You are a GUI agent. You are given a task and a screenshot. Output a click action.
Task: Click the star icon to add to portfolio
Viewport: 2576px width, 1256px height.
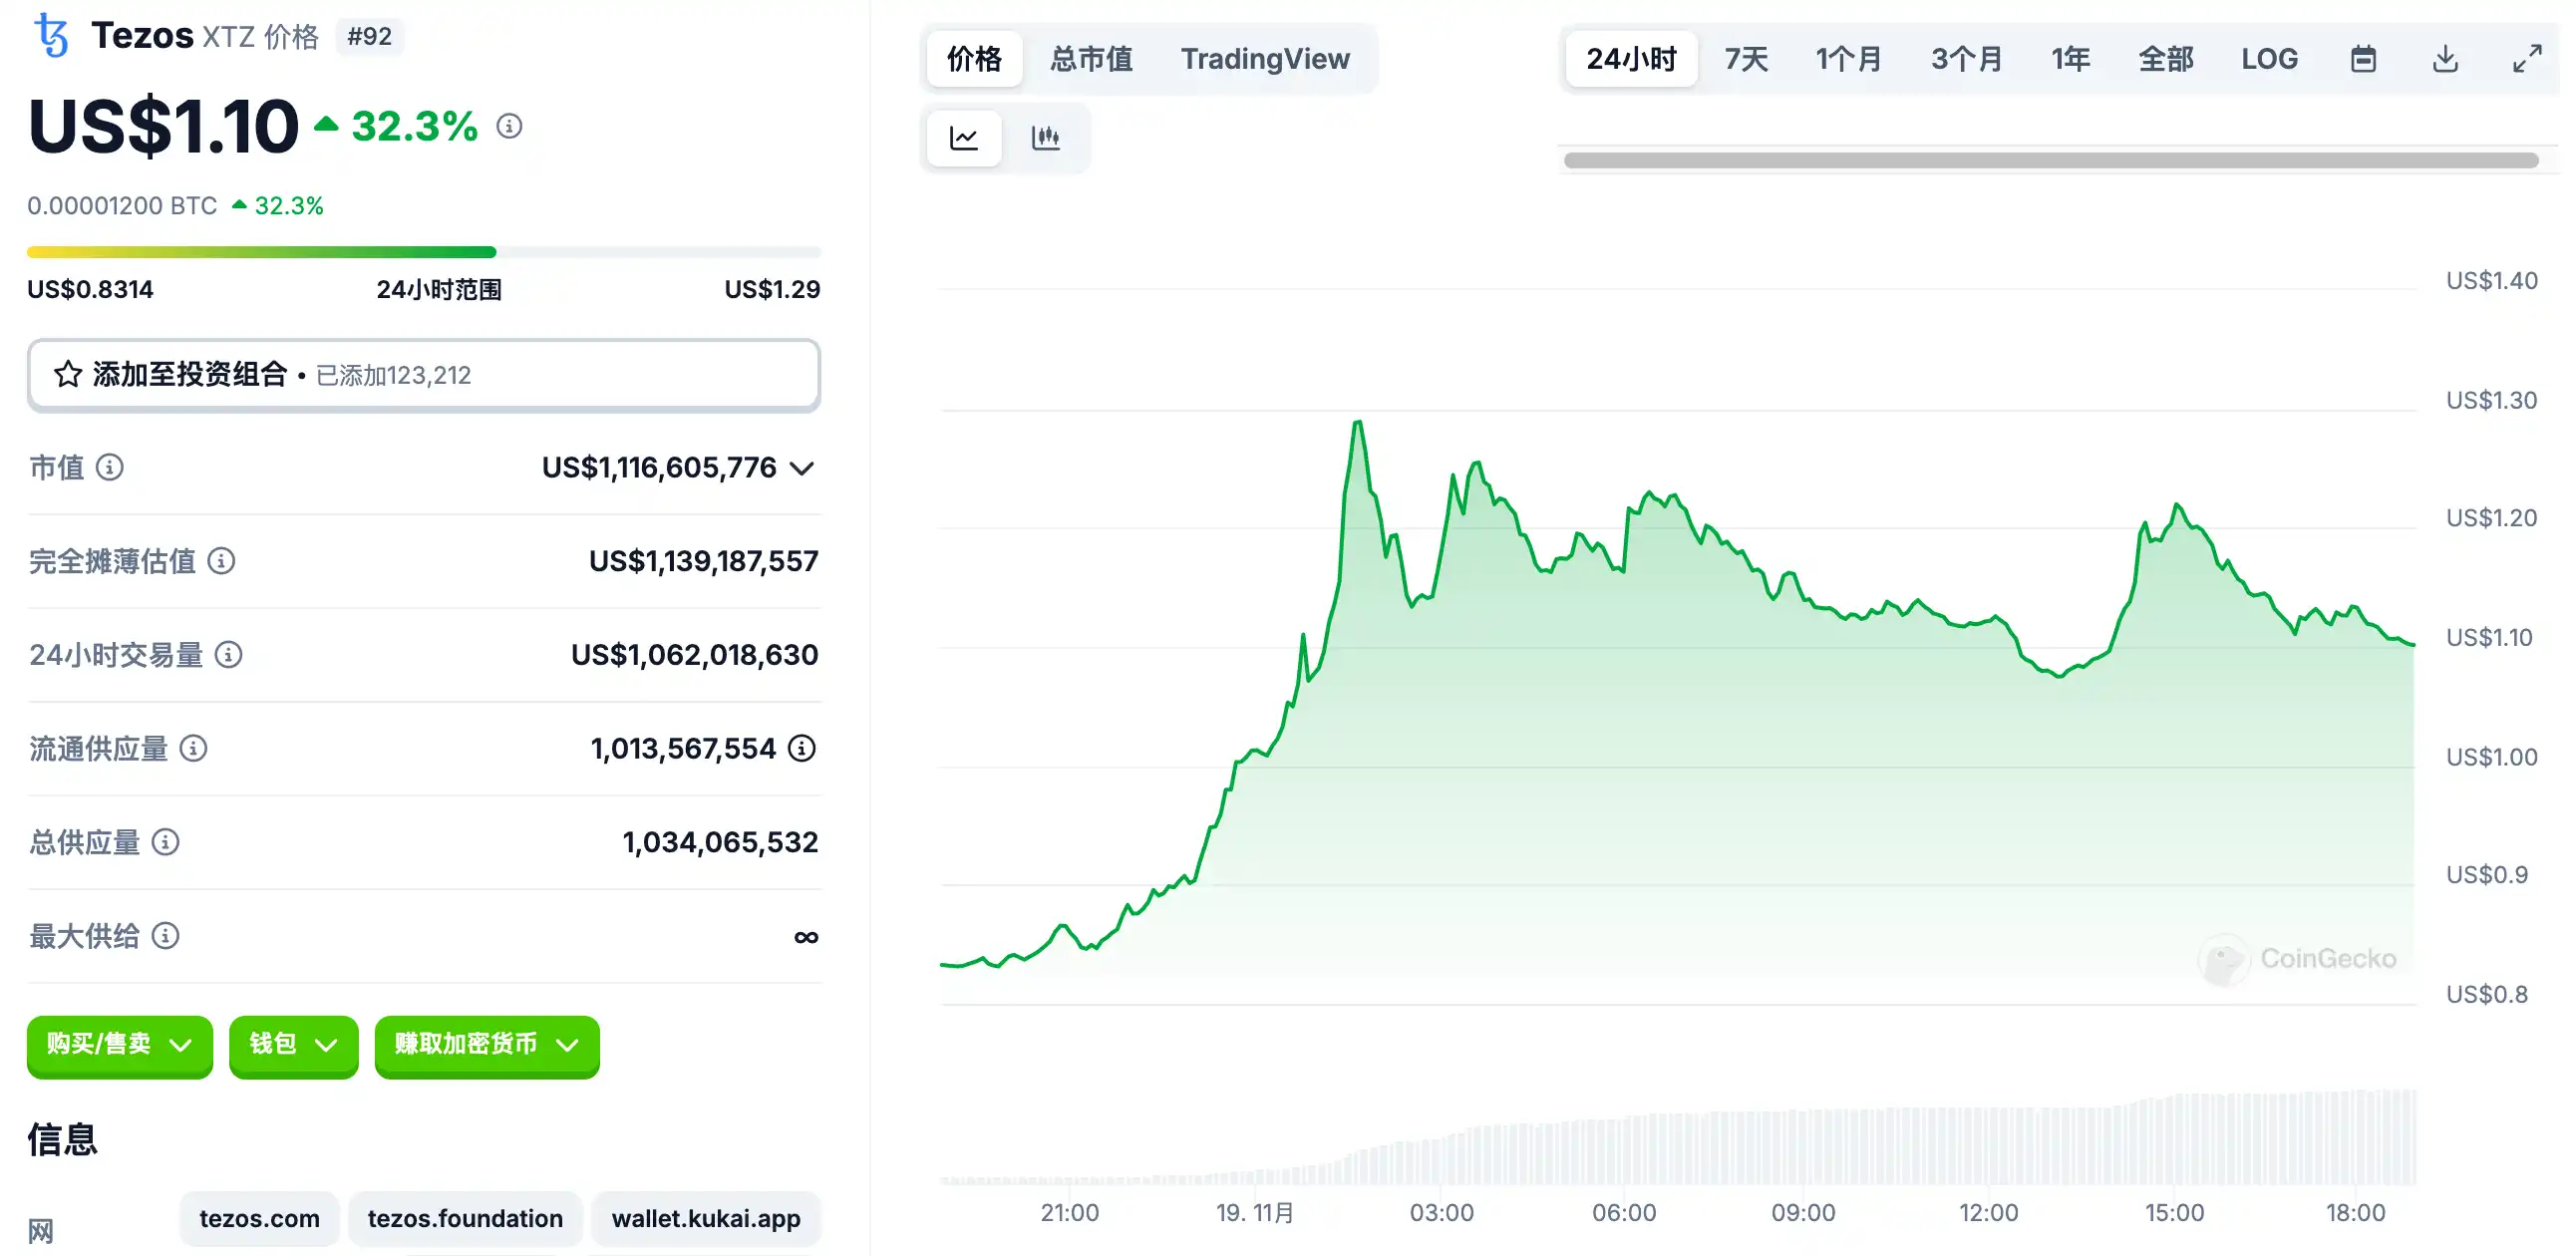(x=68, y=375)
